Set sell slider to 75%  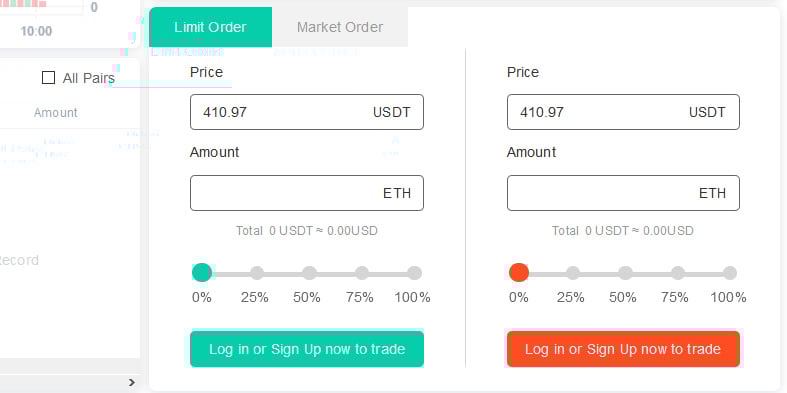point(678,273)
